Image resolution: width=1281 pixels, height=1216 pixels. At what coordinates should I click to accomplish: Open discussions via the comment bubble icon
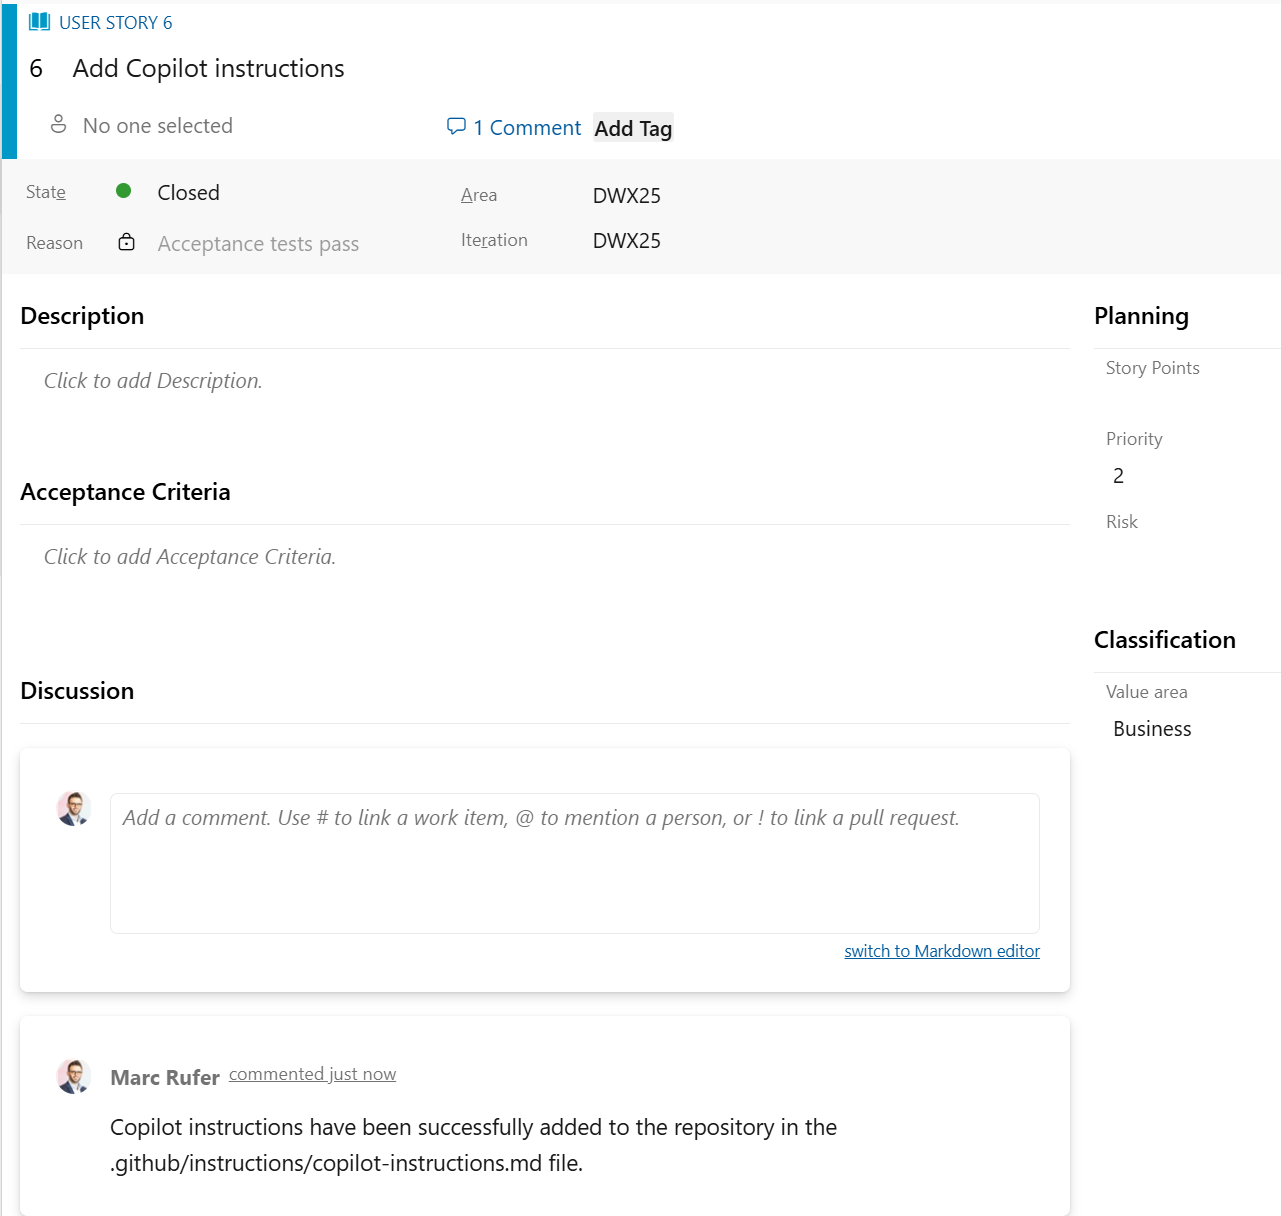point(456,126)
